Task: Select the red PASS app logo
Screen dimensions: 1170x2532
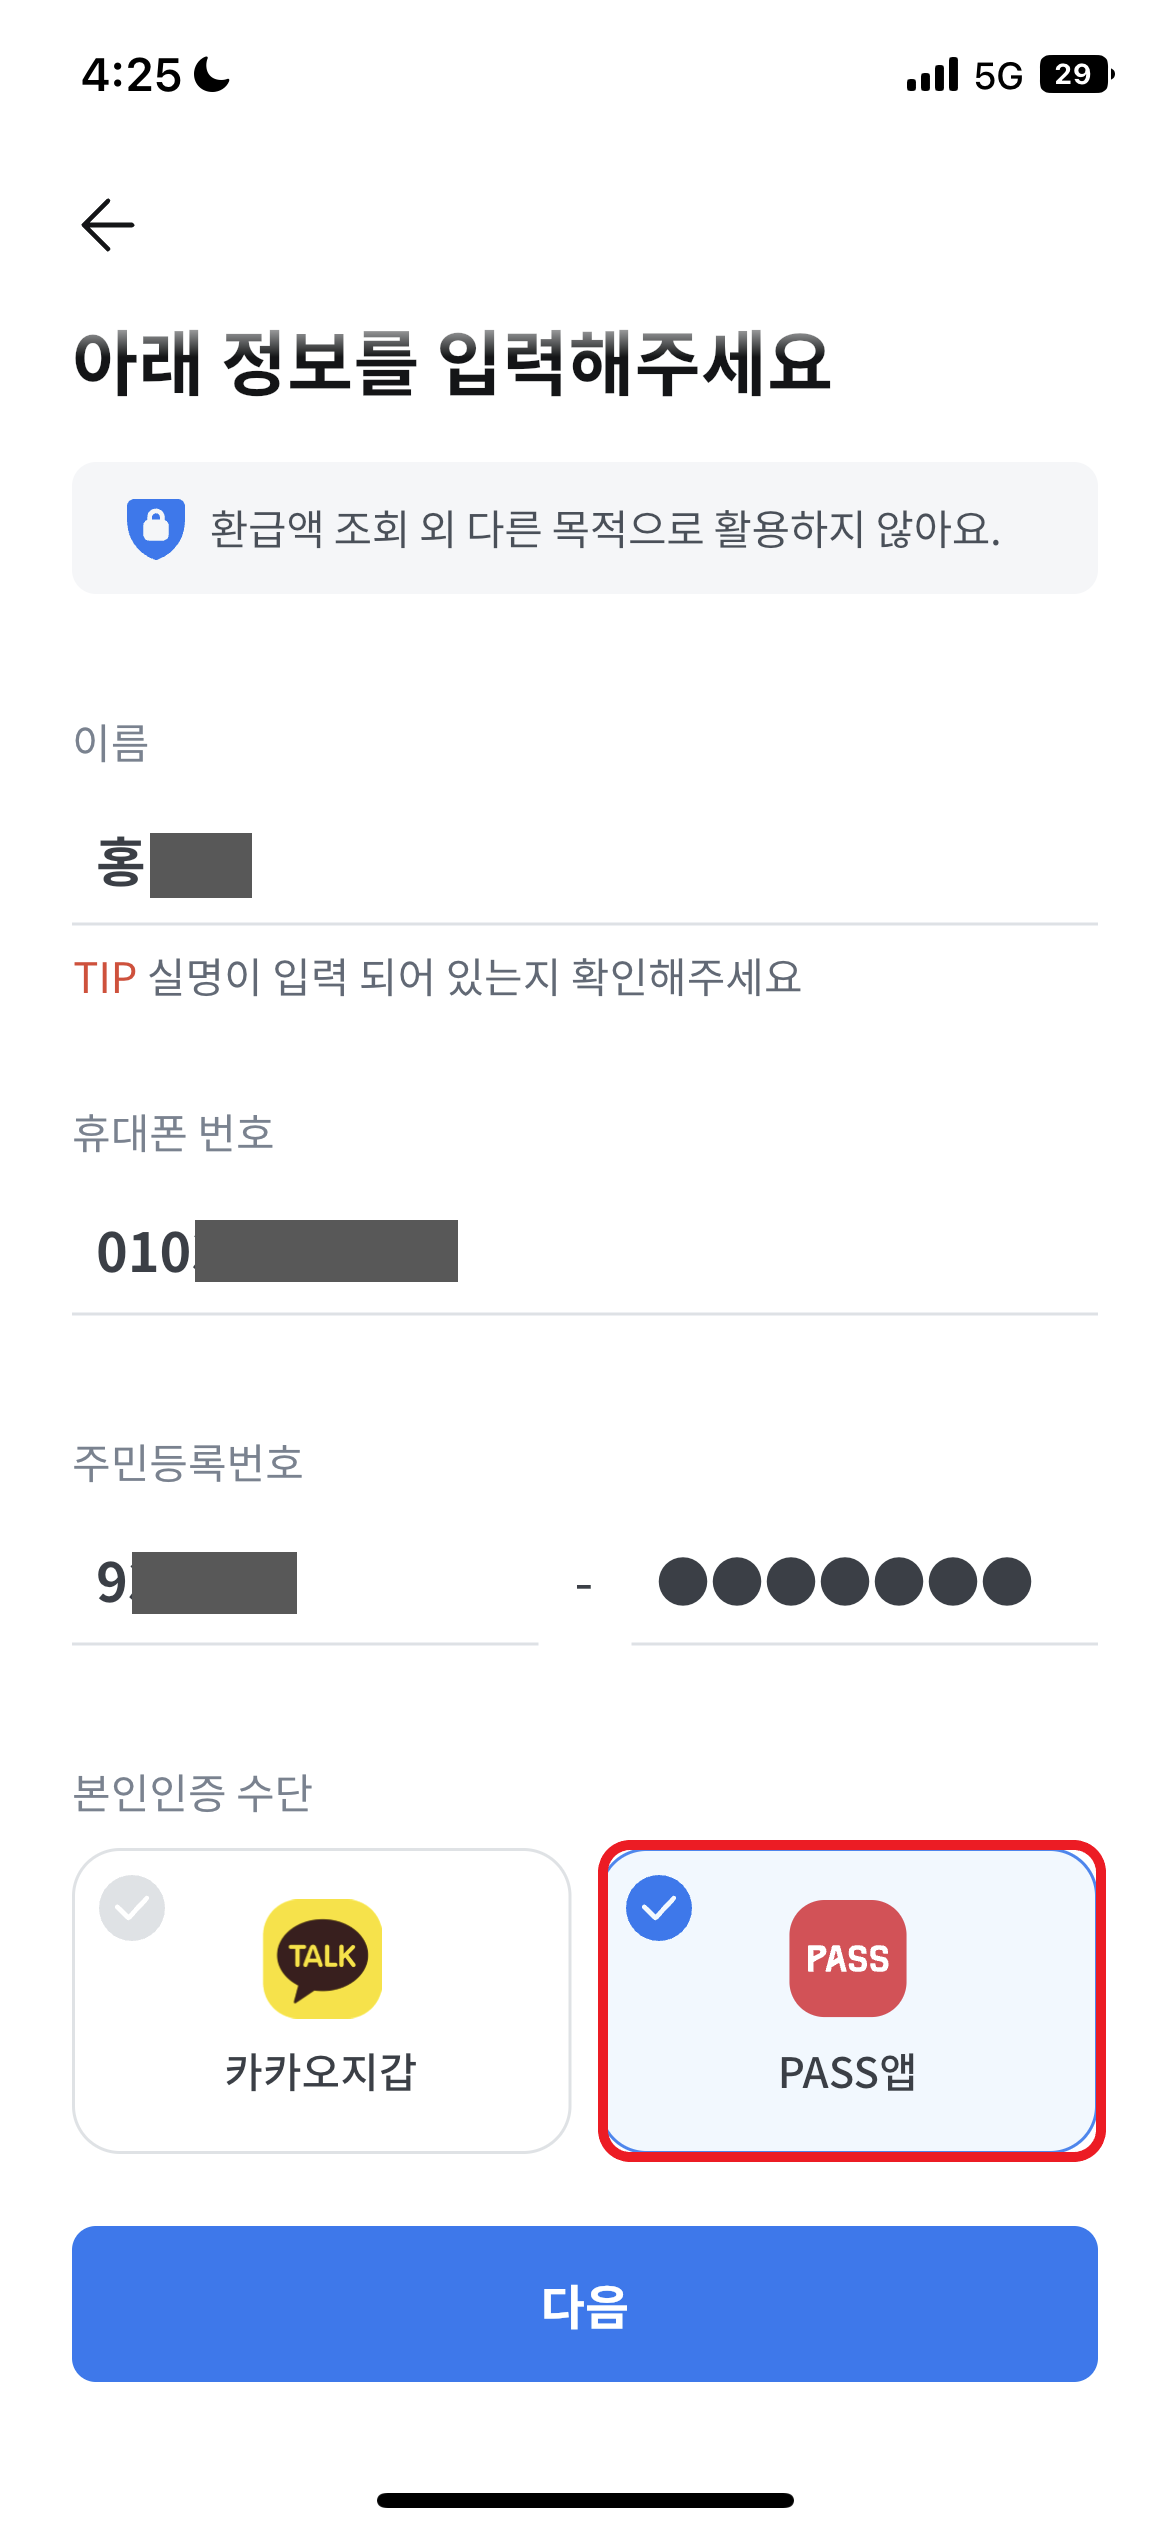Action: pyautogui.click(x=848, y=1958)
